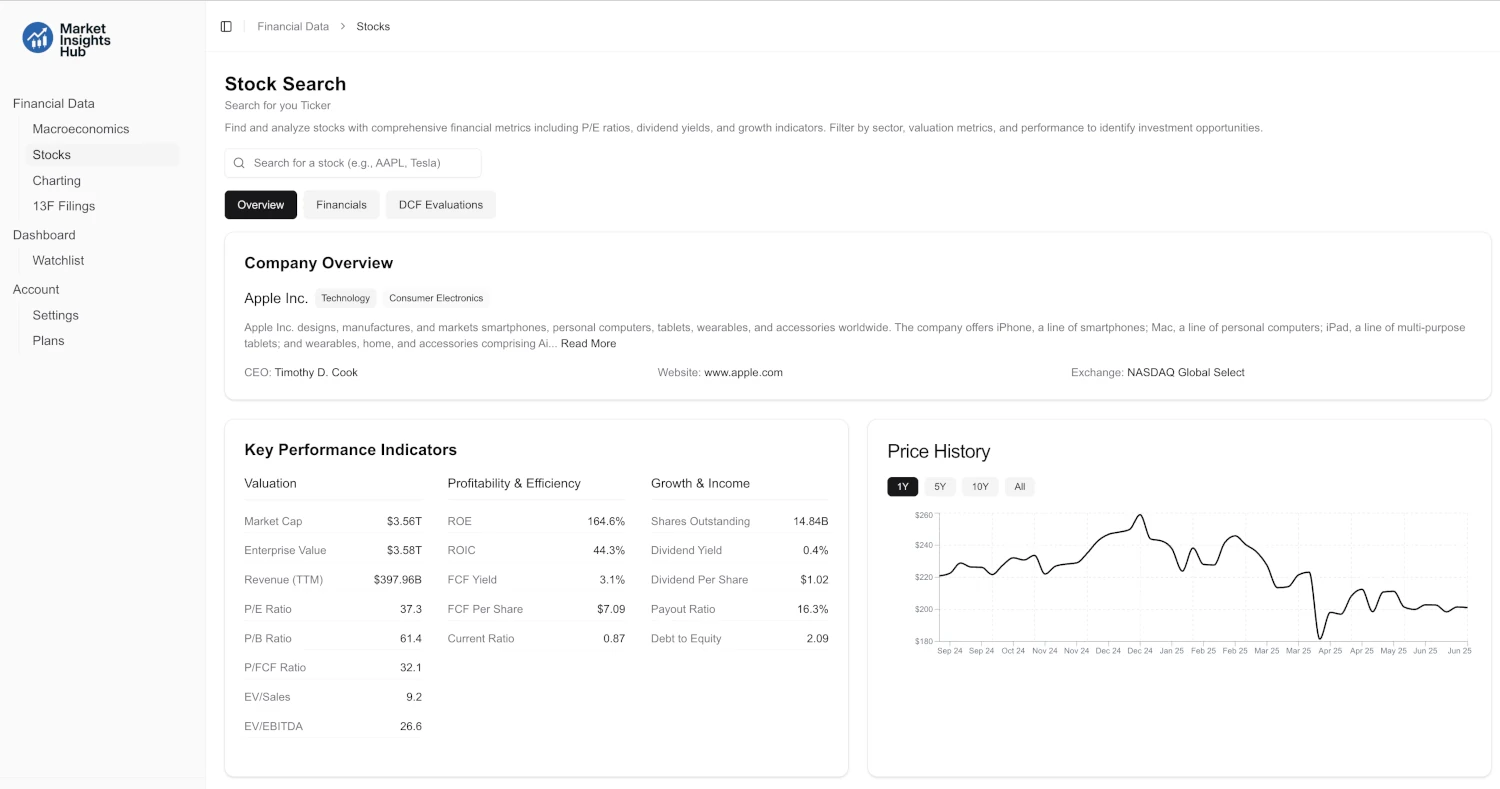Viewport: 1500px width, 789px height.
Task: Select the 5Y price history range
Action: point(939,486)
